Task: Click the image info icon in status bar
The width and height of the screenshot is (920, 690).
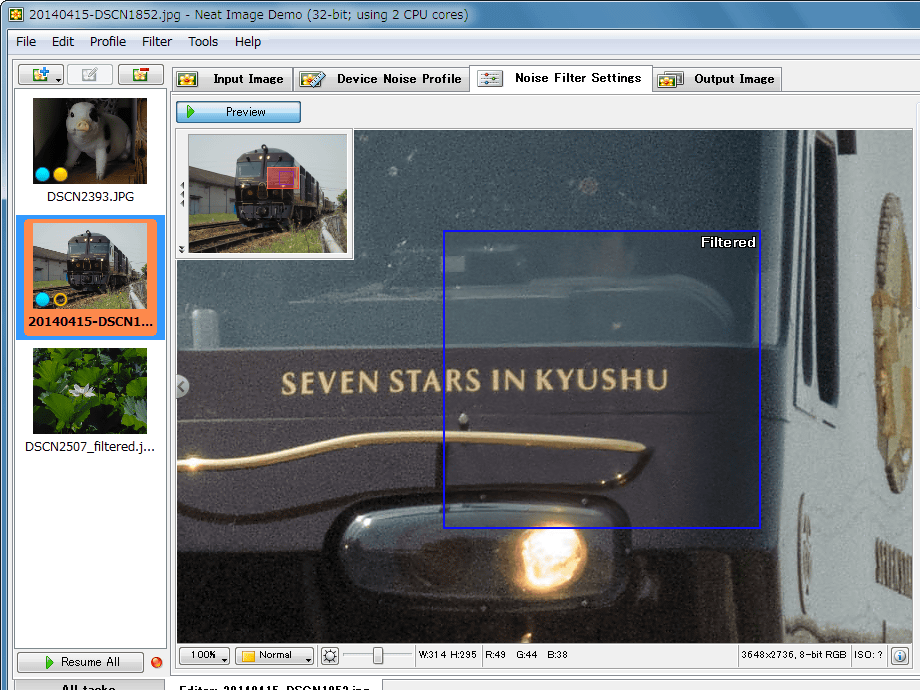Action: (x=900, y=655)
